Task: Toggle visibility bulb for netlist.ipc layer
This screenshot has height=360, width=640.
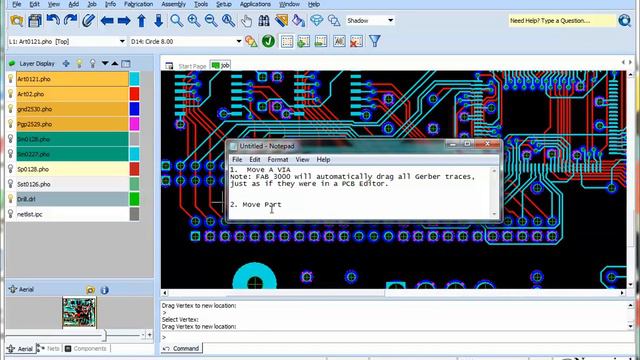Action: [x=11, y=214]
